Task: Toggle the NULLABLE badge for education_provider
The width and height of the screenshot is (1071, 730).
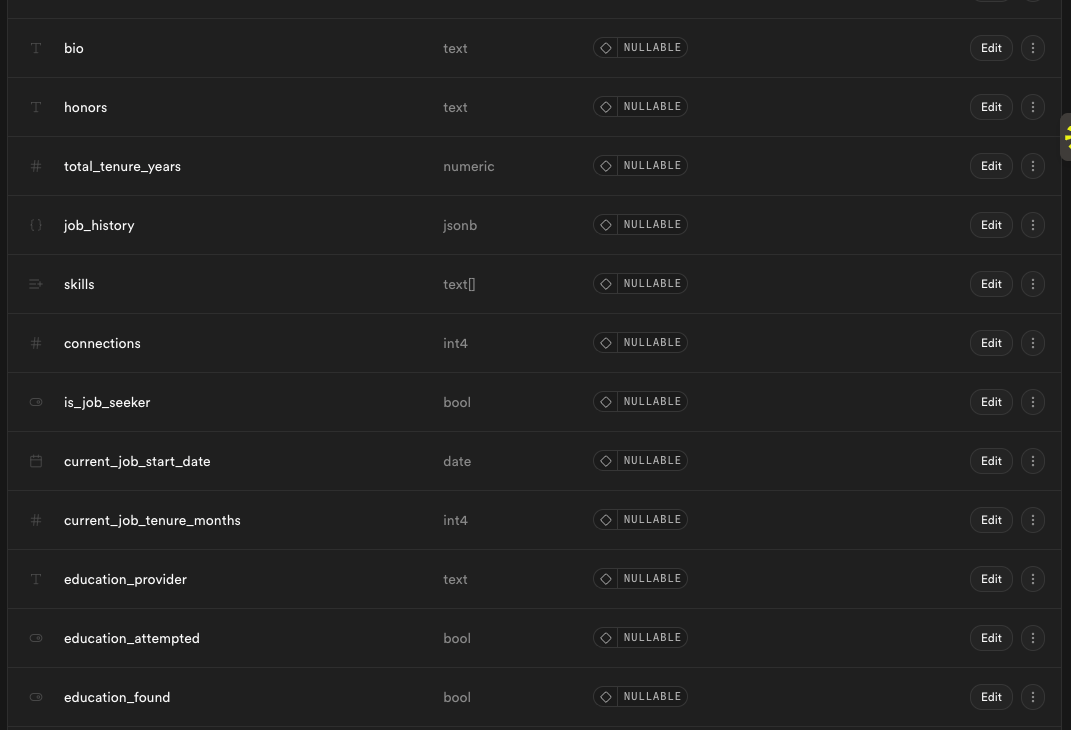Action: click(x=640, y=578)
